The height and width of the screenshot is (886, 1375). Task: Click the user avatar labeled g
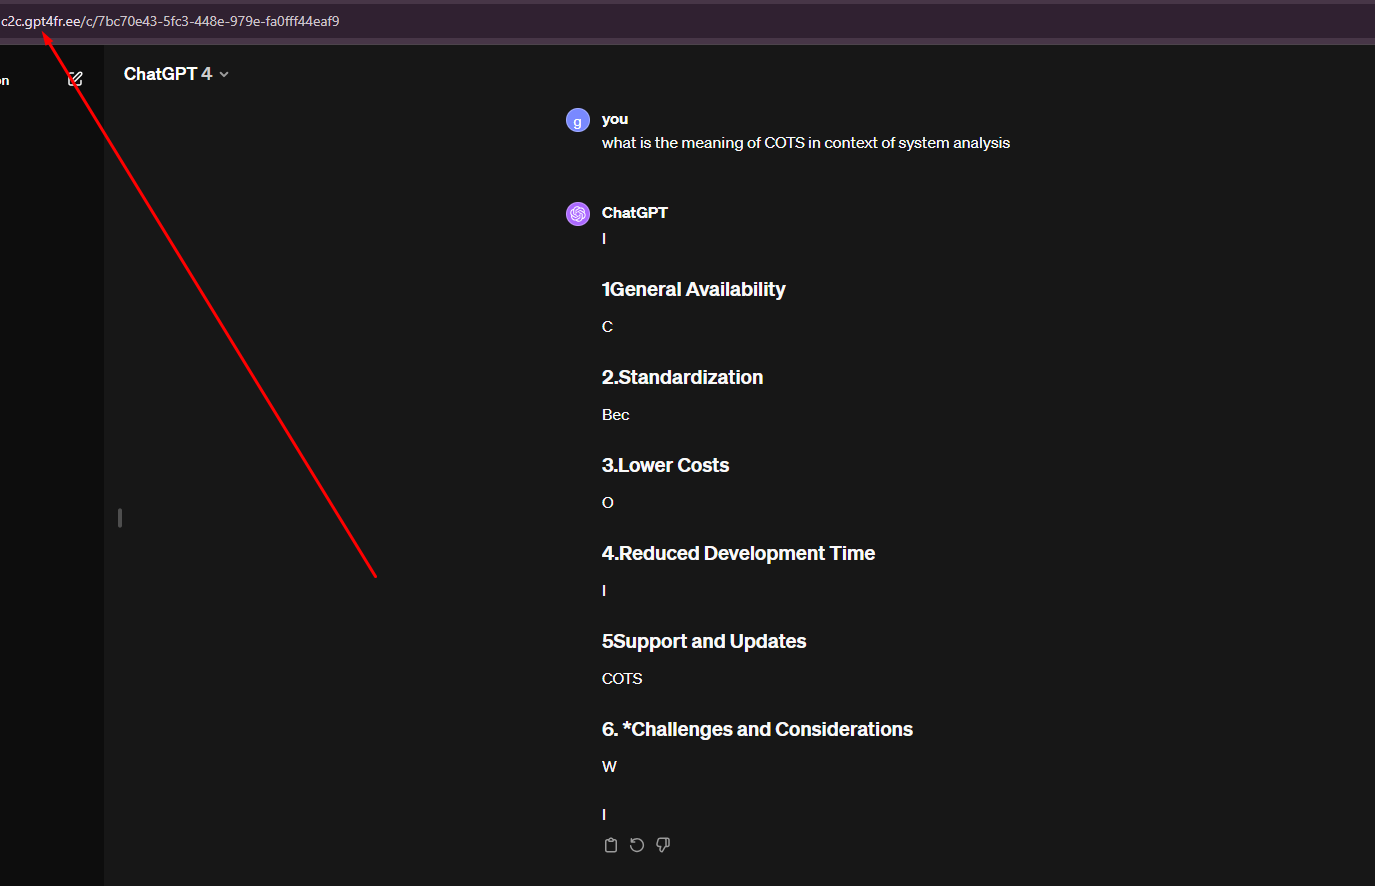[x=578, y=121]
